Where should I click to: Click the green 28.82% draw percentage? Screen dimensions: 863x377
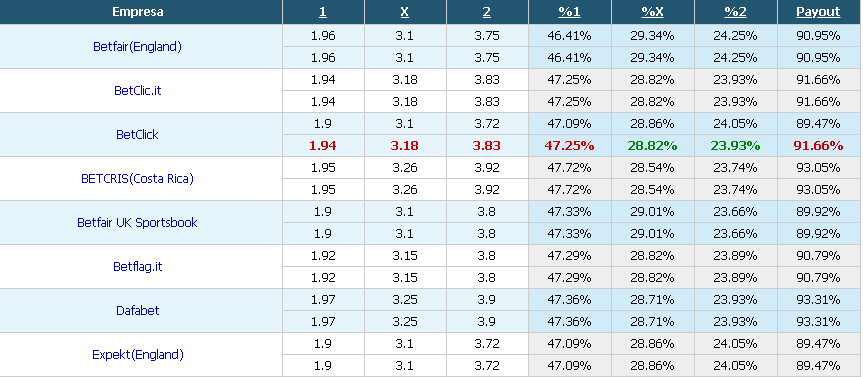[652, 146]
